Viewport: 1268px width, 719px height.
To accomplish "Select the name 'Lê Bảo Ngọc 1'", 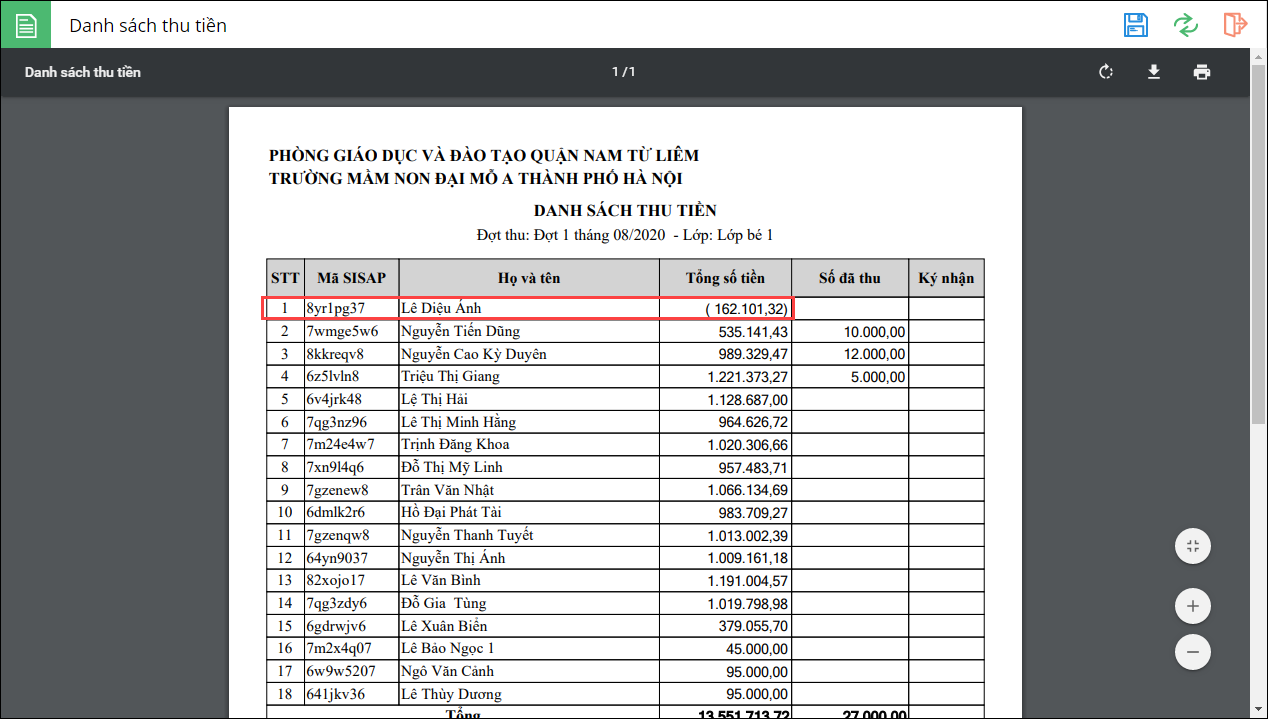I will pyautogui.click(x=448, y=648).
